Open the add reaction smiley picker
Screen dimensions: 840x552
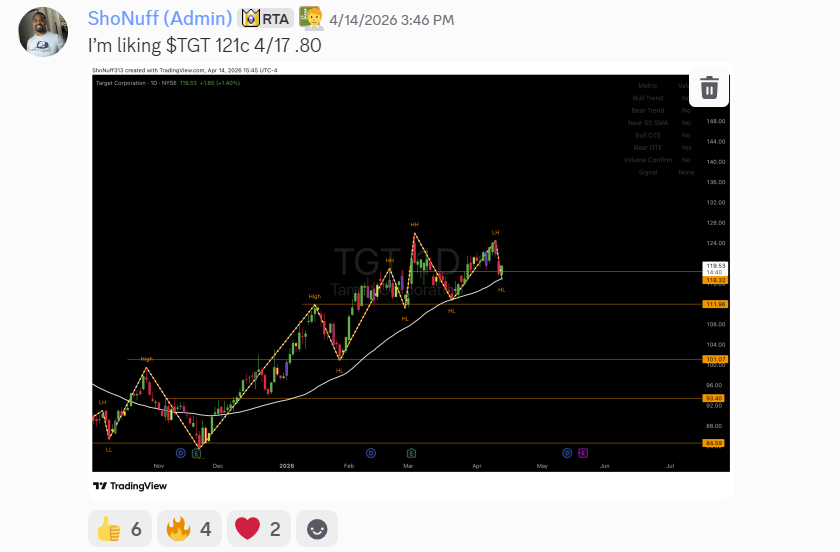[317, 529]
